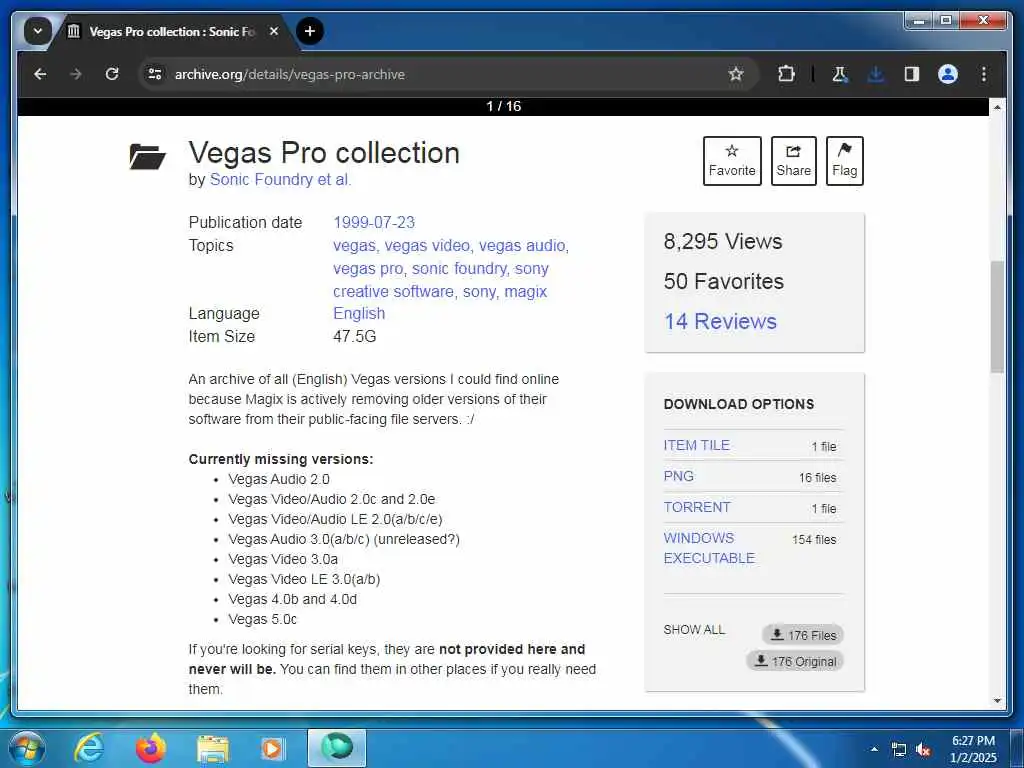Click the page scrollbar thumb
Image resolution: width=1024 pixels, height=768 pixels.
coord(997,317)
